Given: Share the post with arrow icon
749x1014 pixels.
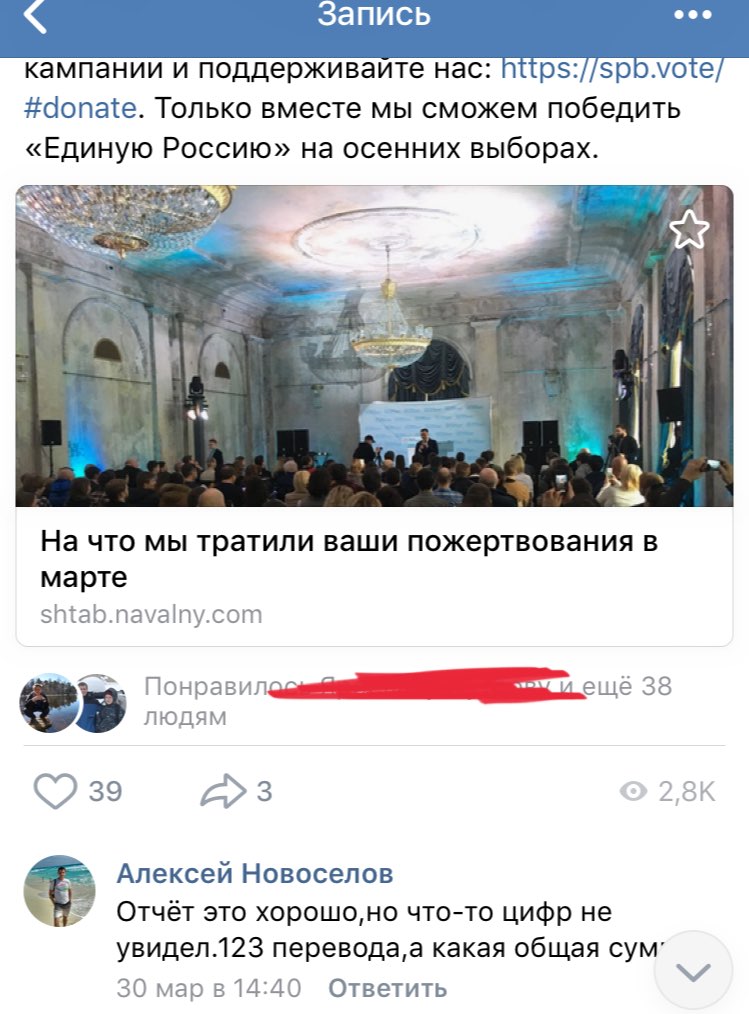Looking at the screenshot, I should click(223, 791).
